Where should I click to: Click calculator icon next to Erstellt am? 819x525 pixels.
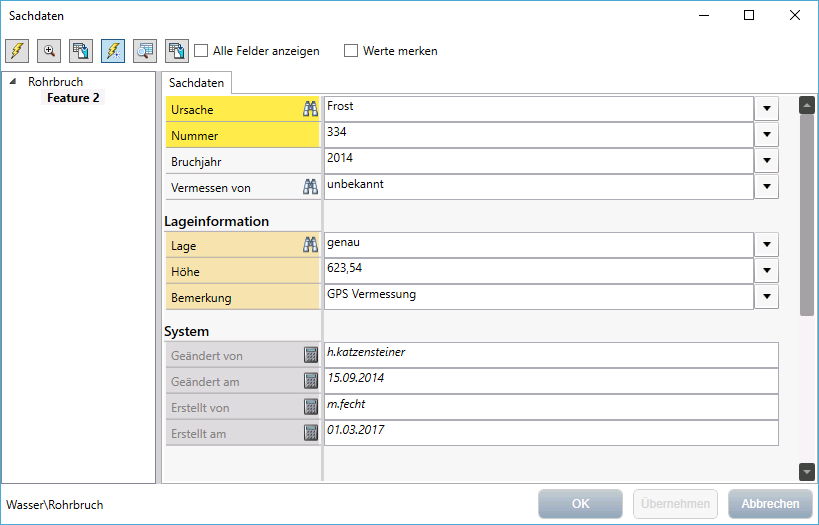[310, 433]
